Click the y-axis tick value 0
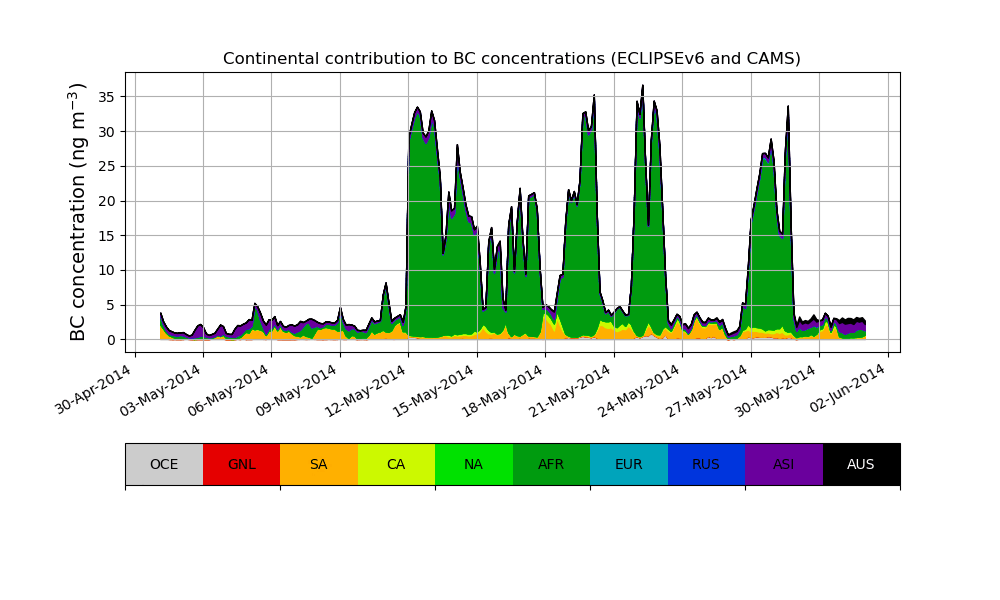1000x600 pixels. pyautogui.click(x=112, y=340)
